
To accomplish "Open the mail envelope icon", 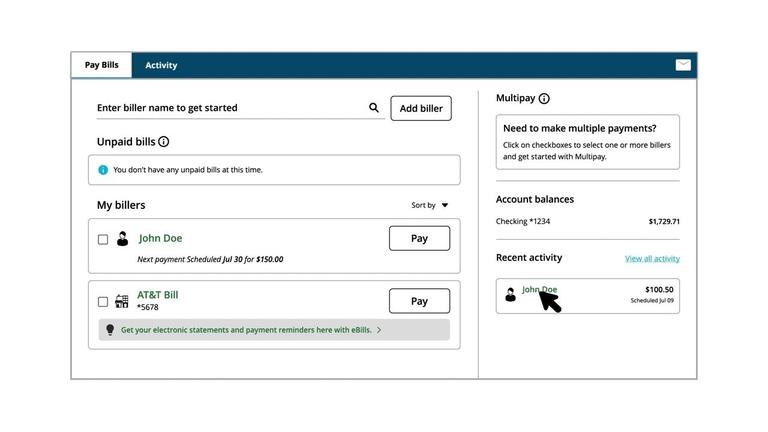I will coord(683,65).
